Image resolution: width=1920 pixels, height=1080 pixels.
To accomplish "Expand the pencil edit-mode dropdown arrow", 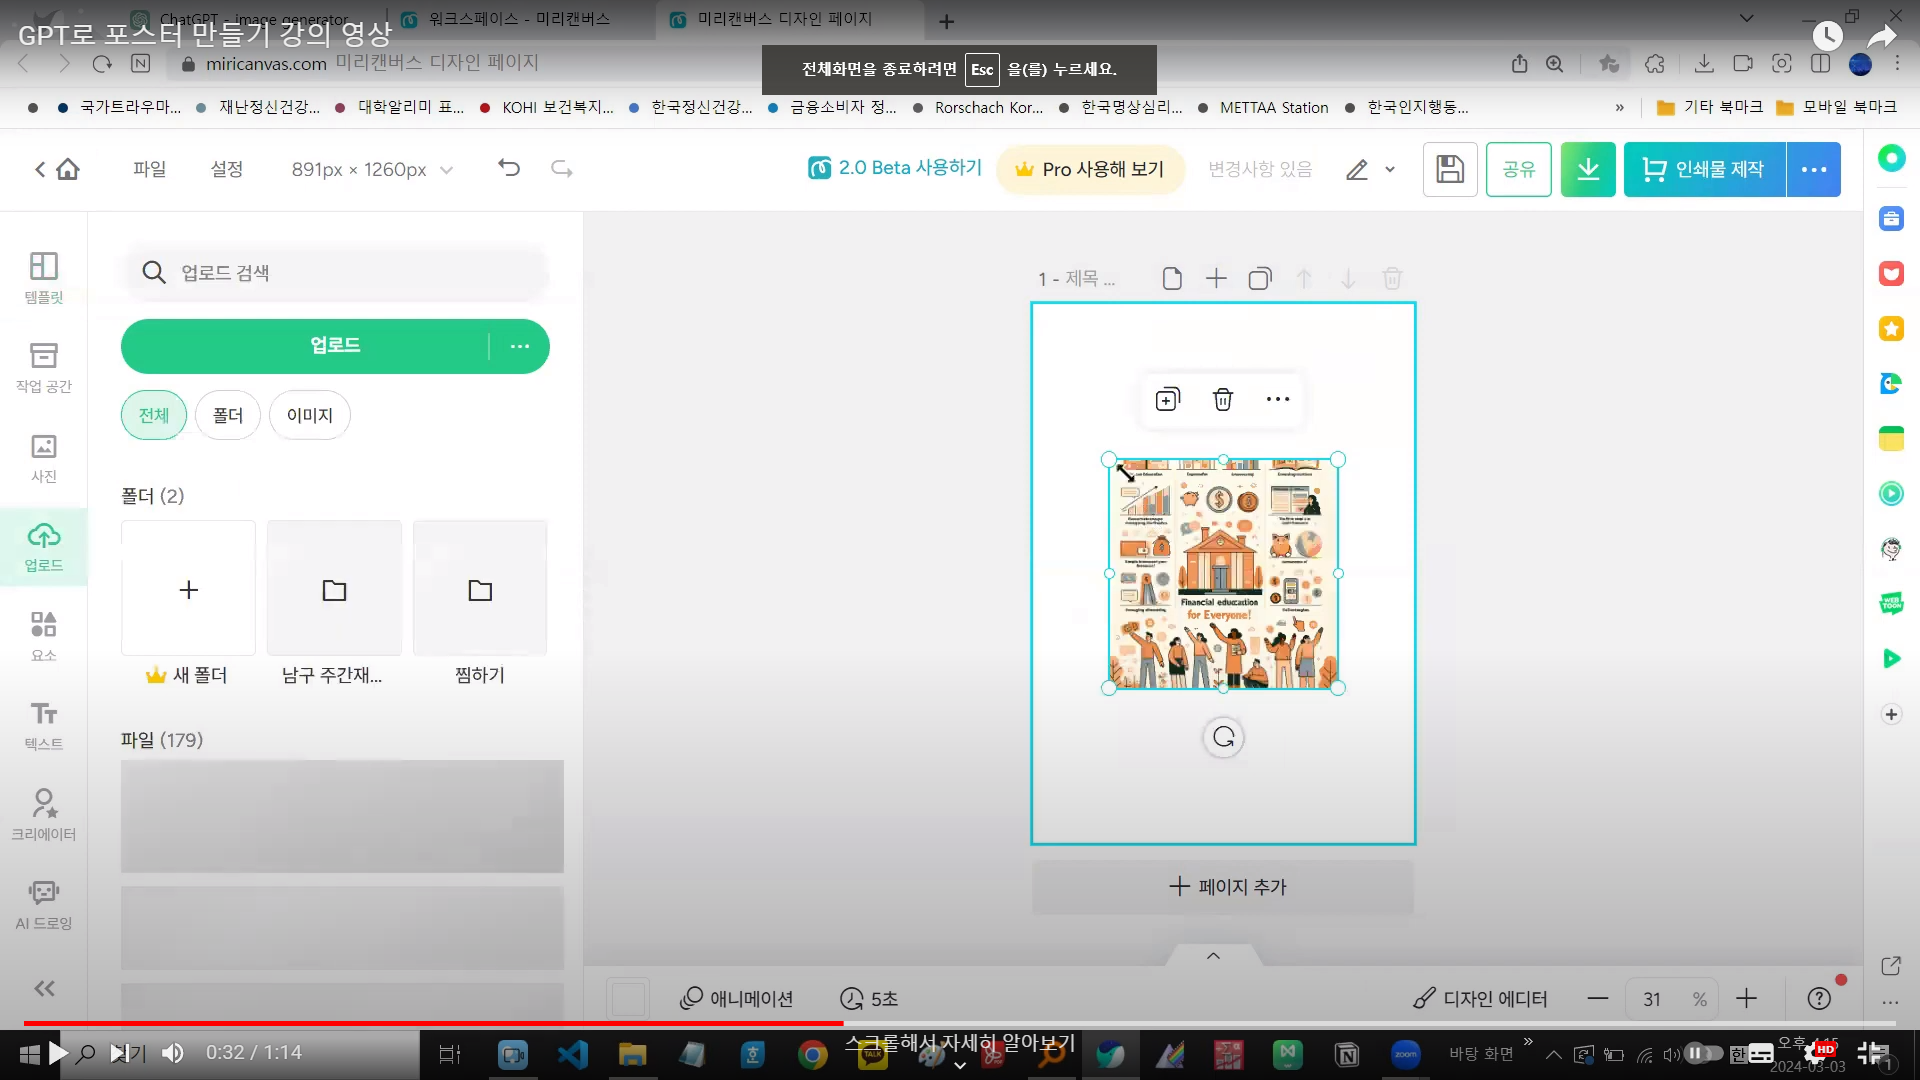I will (1390, 170).
